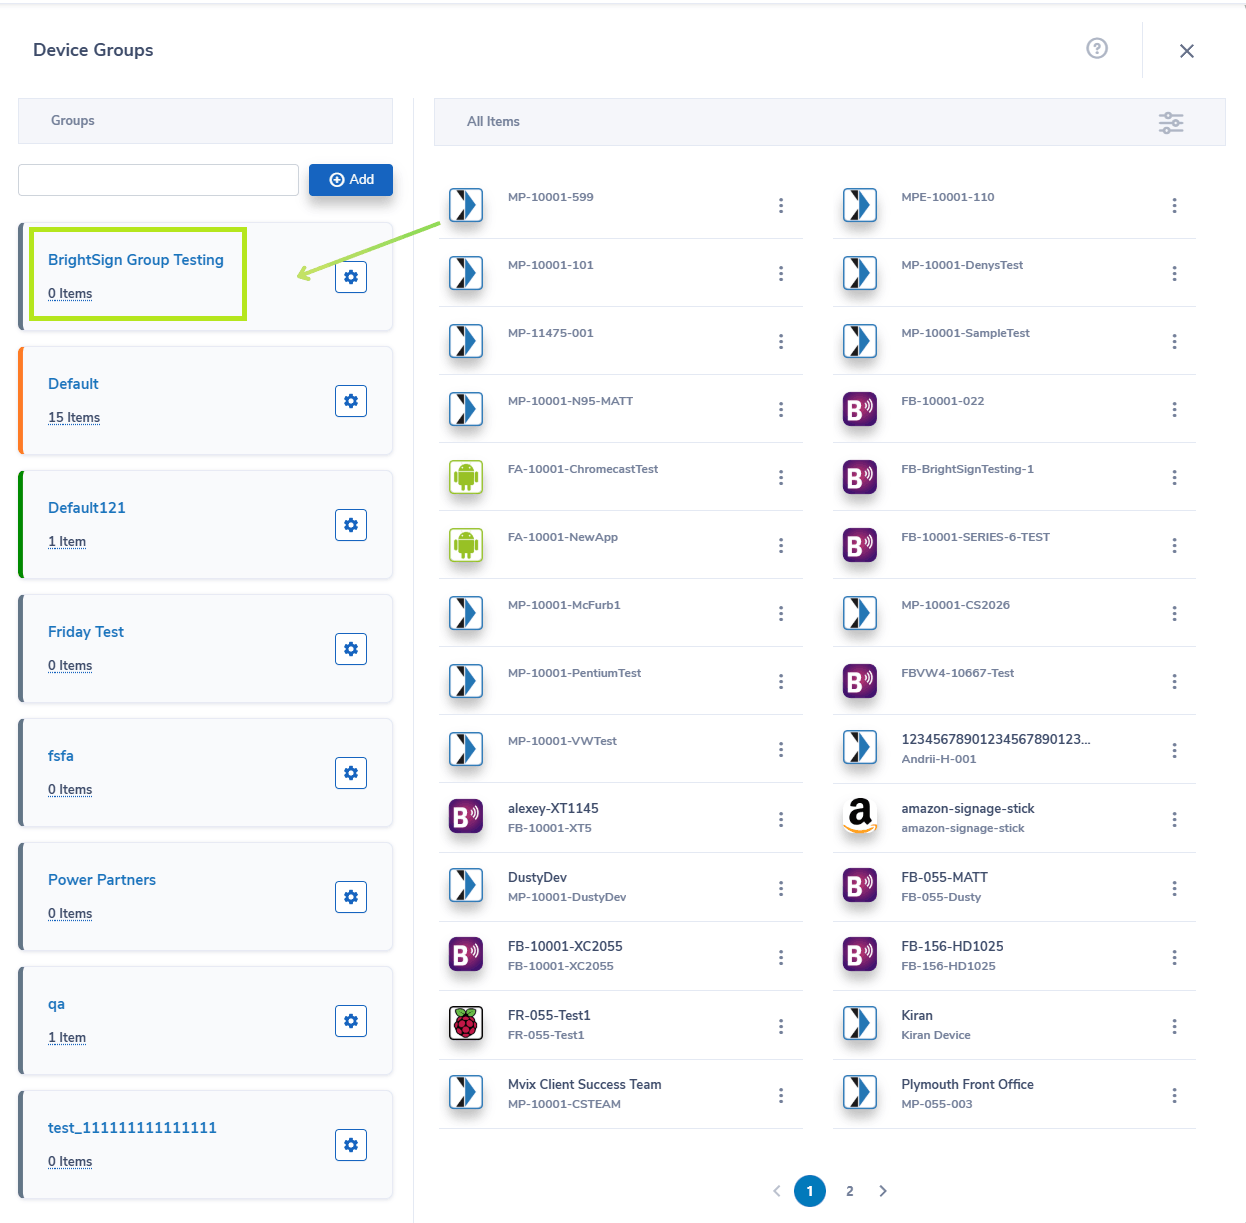This screenshot has width=1246, height=1223.
Task: Open the three-dot menu for MP-10001-DenysTest
Action: [x=1174, y=273]
